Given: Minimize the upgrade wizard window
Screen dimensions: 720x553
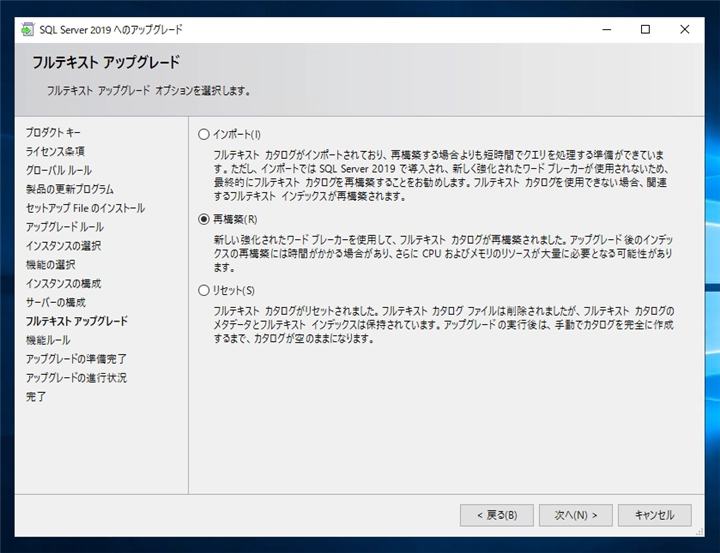Looking at the screenshot, I should (607, 29).
